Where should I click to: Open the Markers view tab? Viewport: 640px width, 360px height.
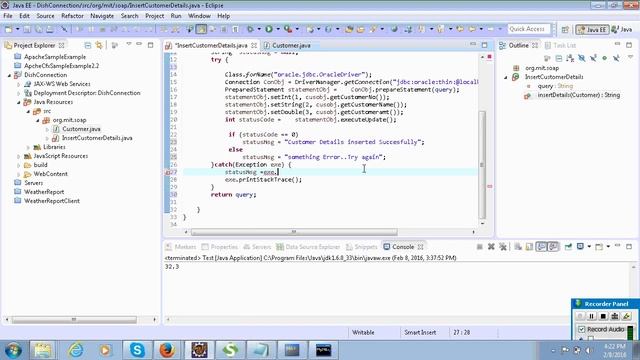pyautogui.click(x=181, y=247)
